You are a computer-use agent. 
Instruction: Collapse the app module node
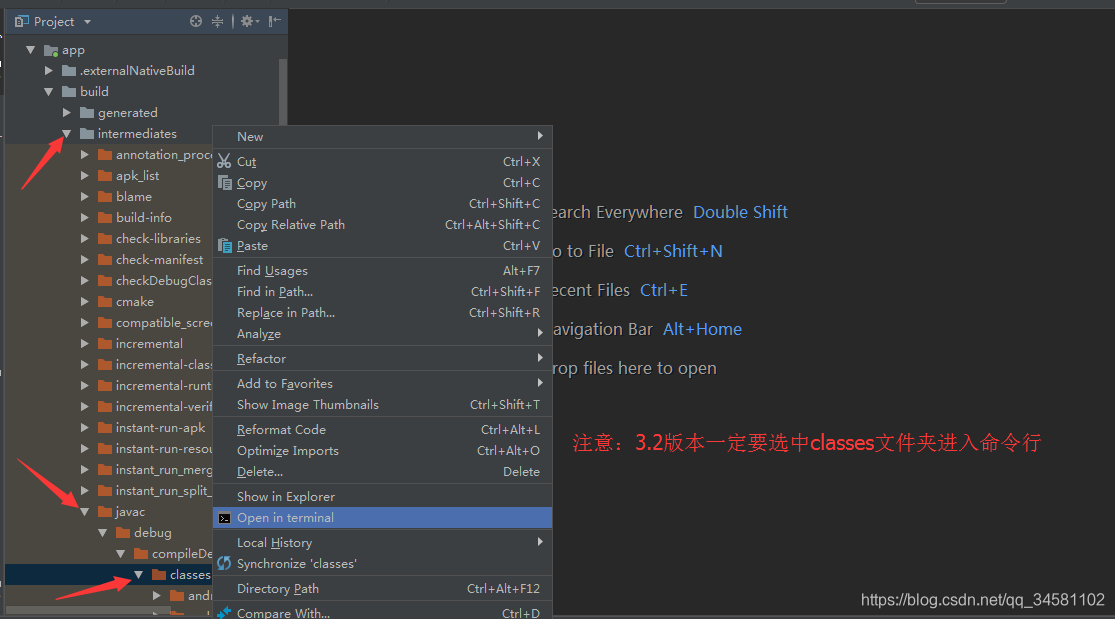tap(31, 50)
